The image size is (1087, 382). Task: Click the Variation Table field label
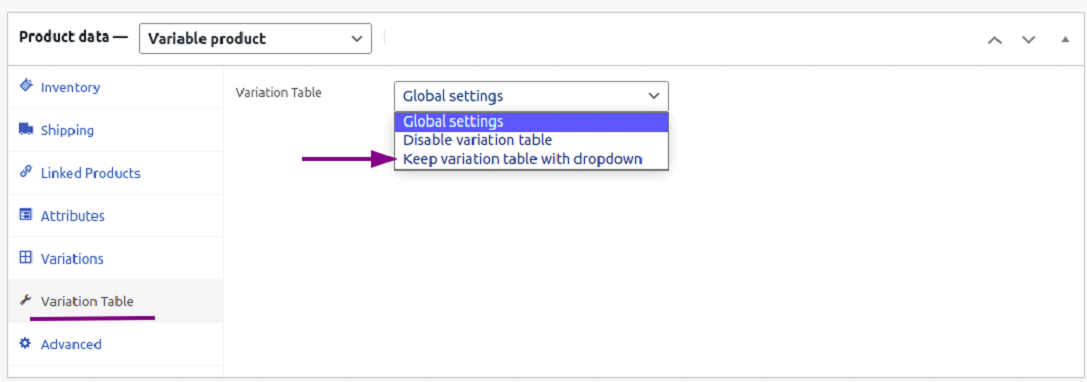(279, 92)
